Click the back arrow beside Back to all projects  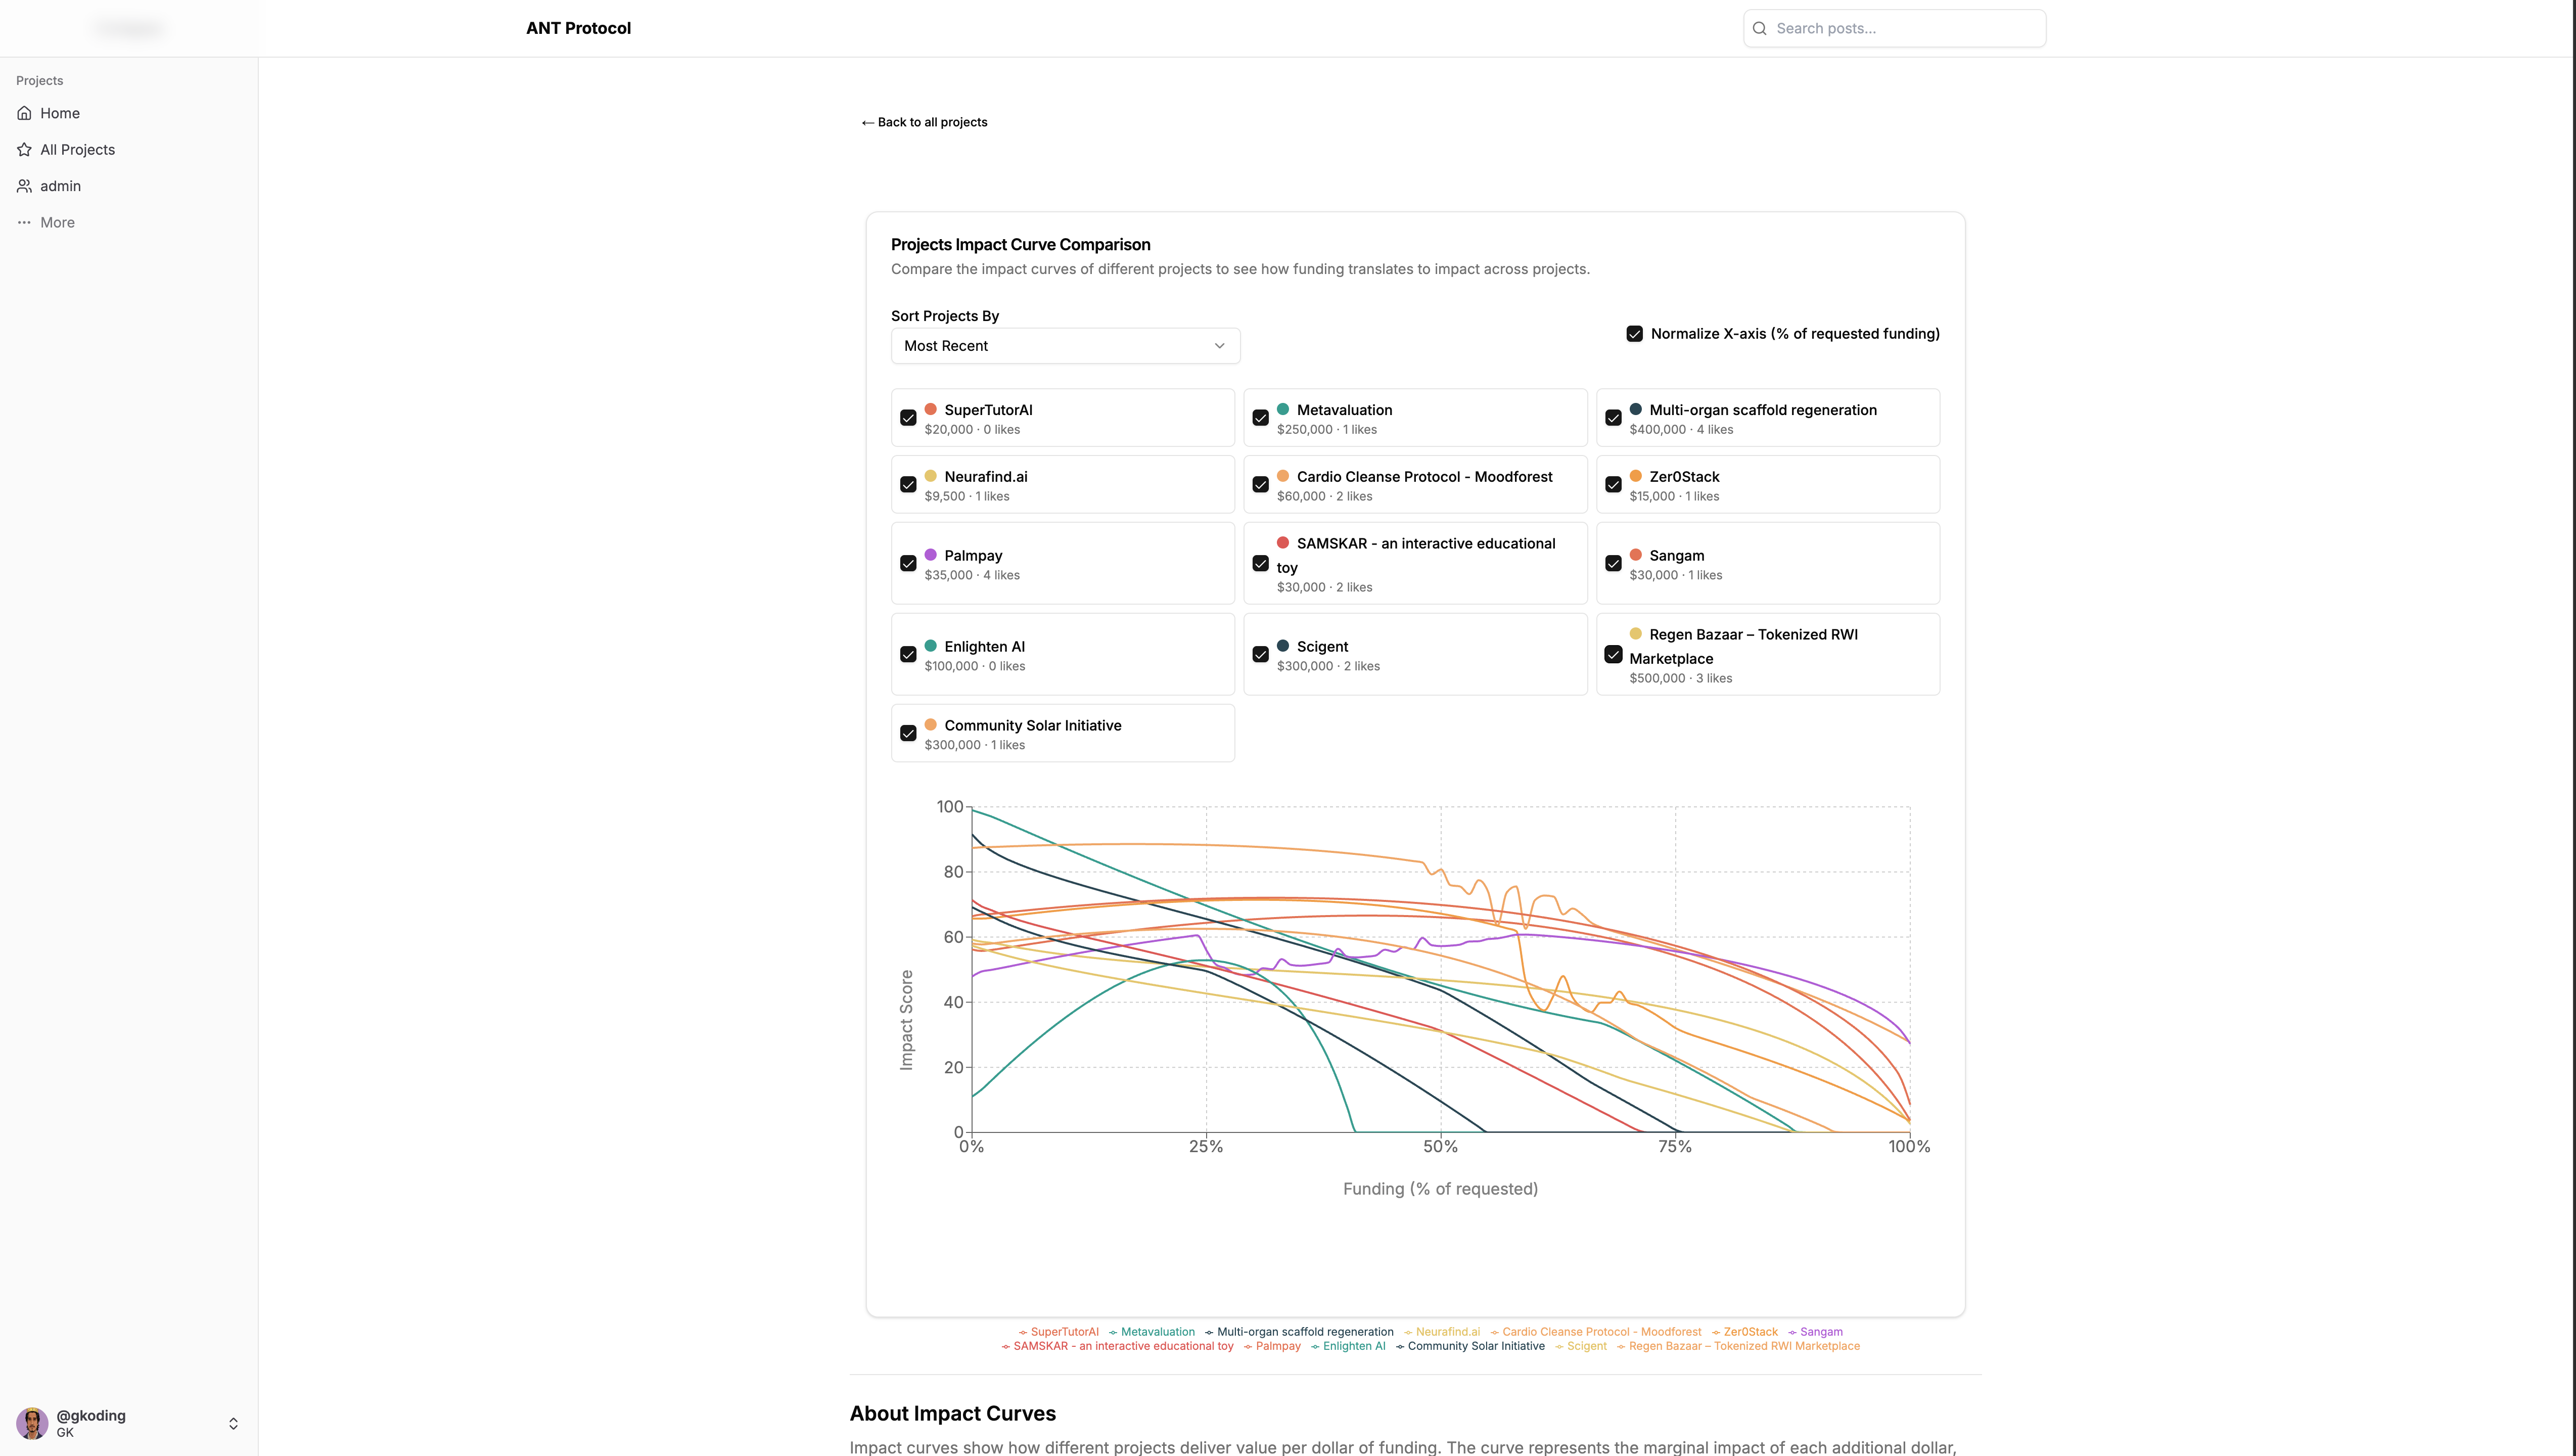867,123
